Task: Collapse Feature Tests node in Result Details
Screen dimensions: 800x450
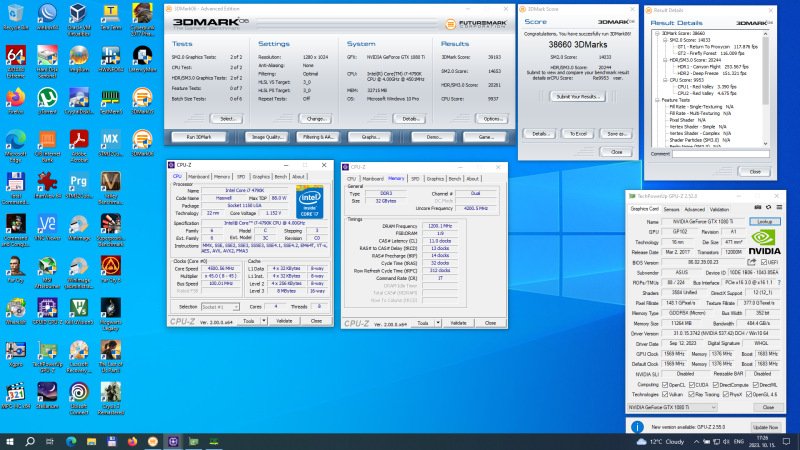Action: pyautogui.click(x=658, y=100)
